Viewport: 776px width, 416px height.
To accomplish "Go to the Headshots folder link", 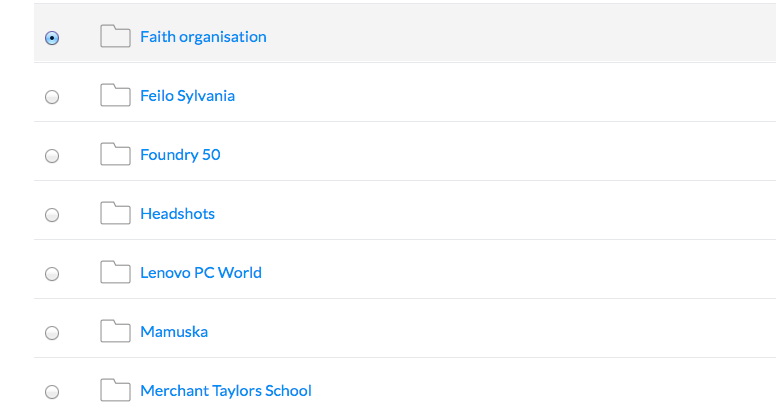I will tap(178, 214).
